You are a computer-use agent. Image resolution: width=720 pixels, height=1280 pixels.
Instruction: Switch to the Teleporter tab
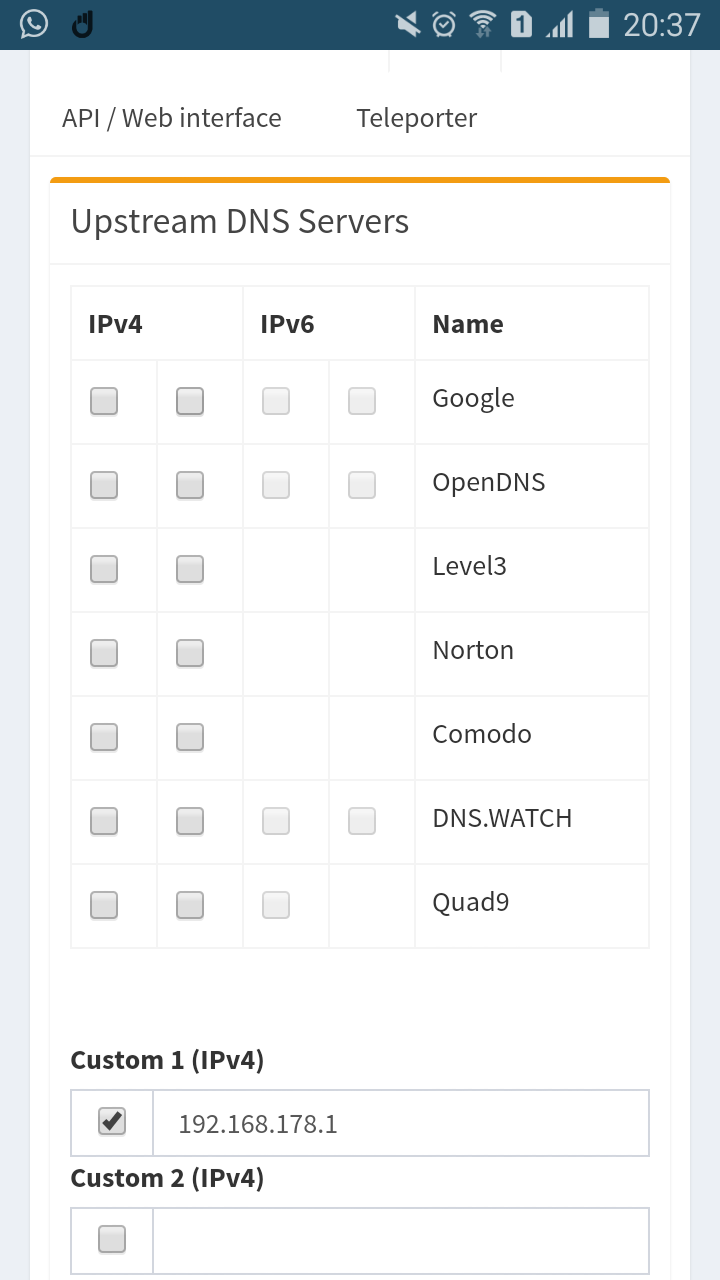click(417, 118)
